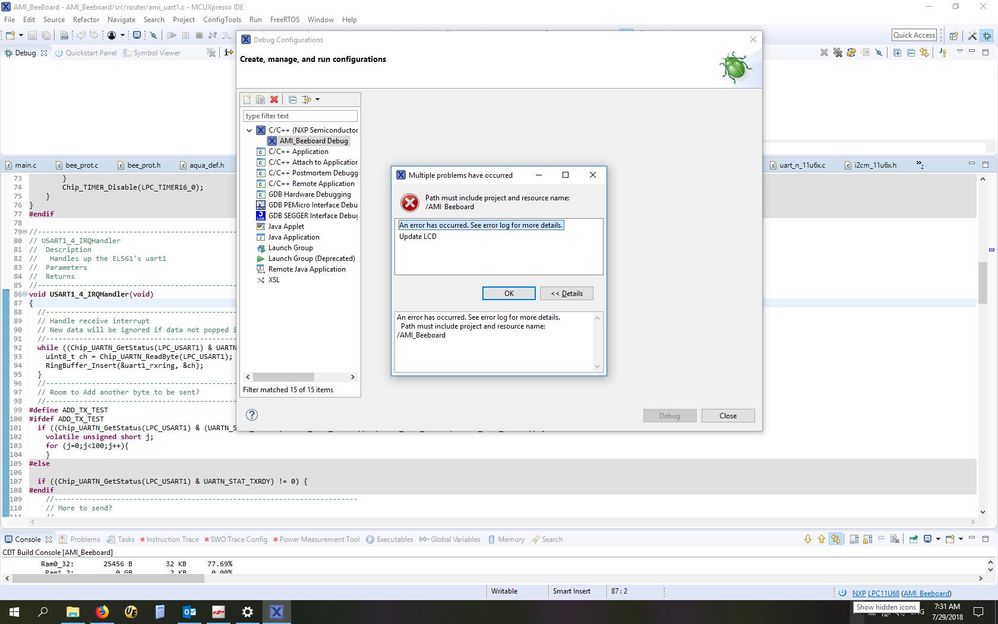998x624 pixels.
Task: Collapse the C/C++ (NXP Semiconductors) tree node
Action: click(249, 130)
